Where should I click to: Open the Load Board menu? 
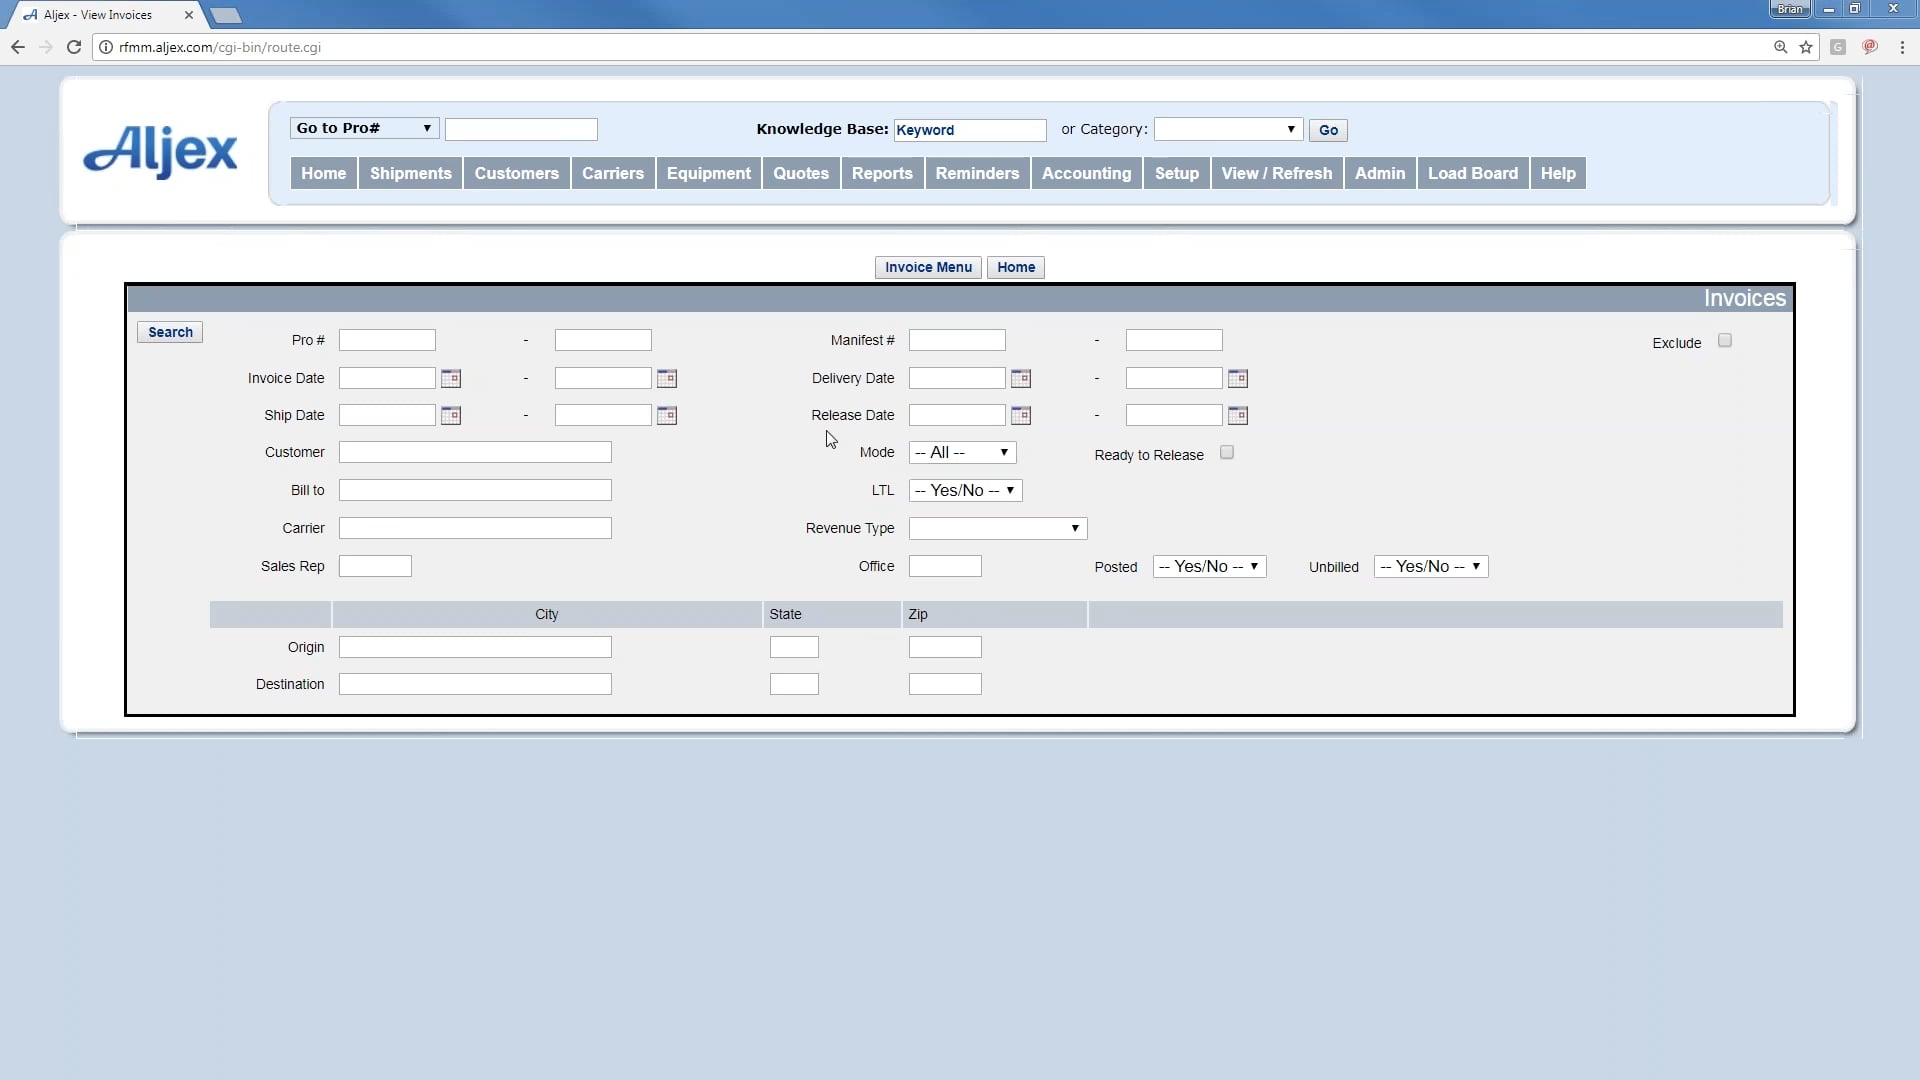coord(1473,173)
